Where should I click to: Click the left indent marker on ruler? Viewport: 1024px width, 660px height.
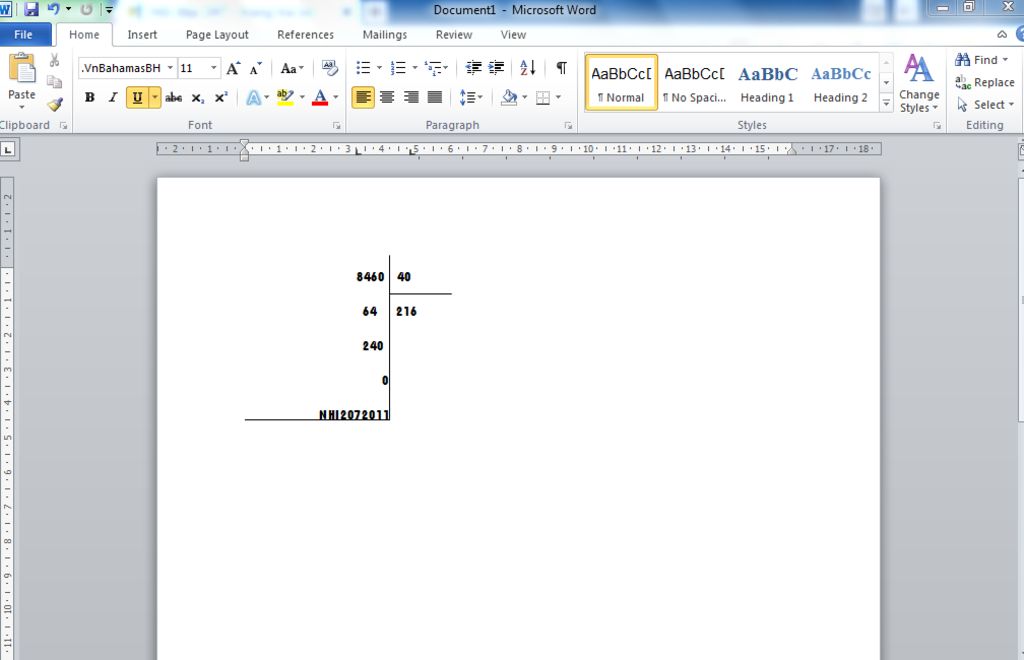[x=244, y=157]
